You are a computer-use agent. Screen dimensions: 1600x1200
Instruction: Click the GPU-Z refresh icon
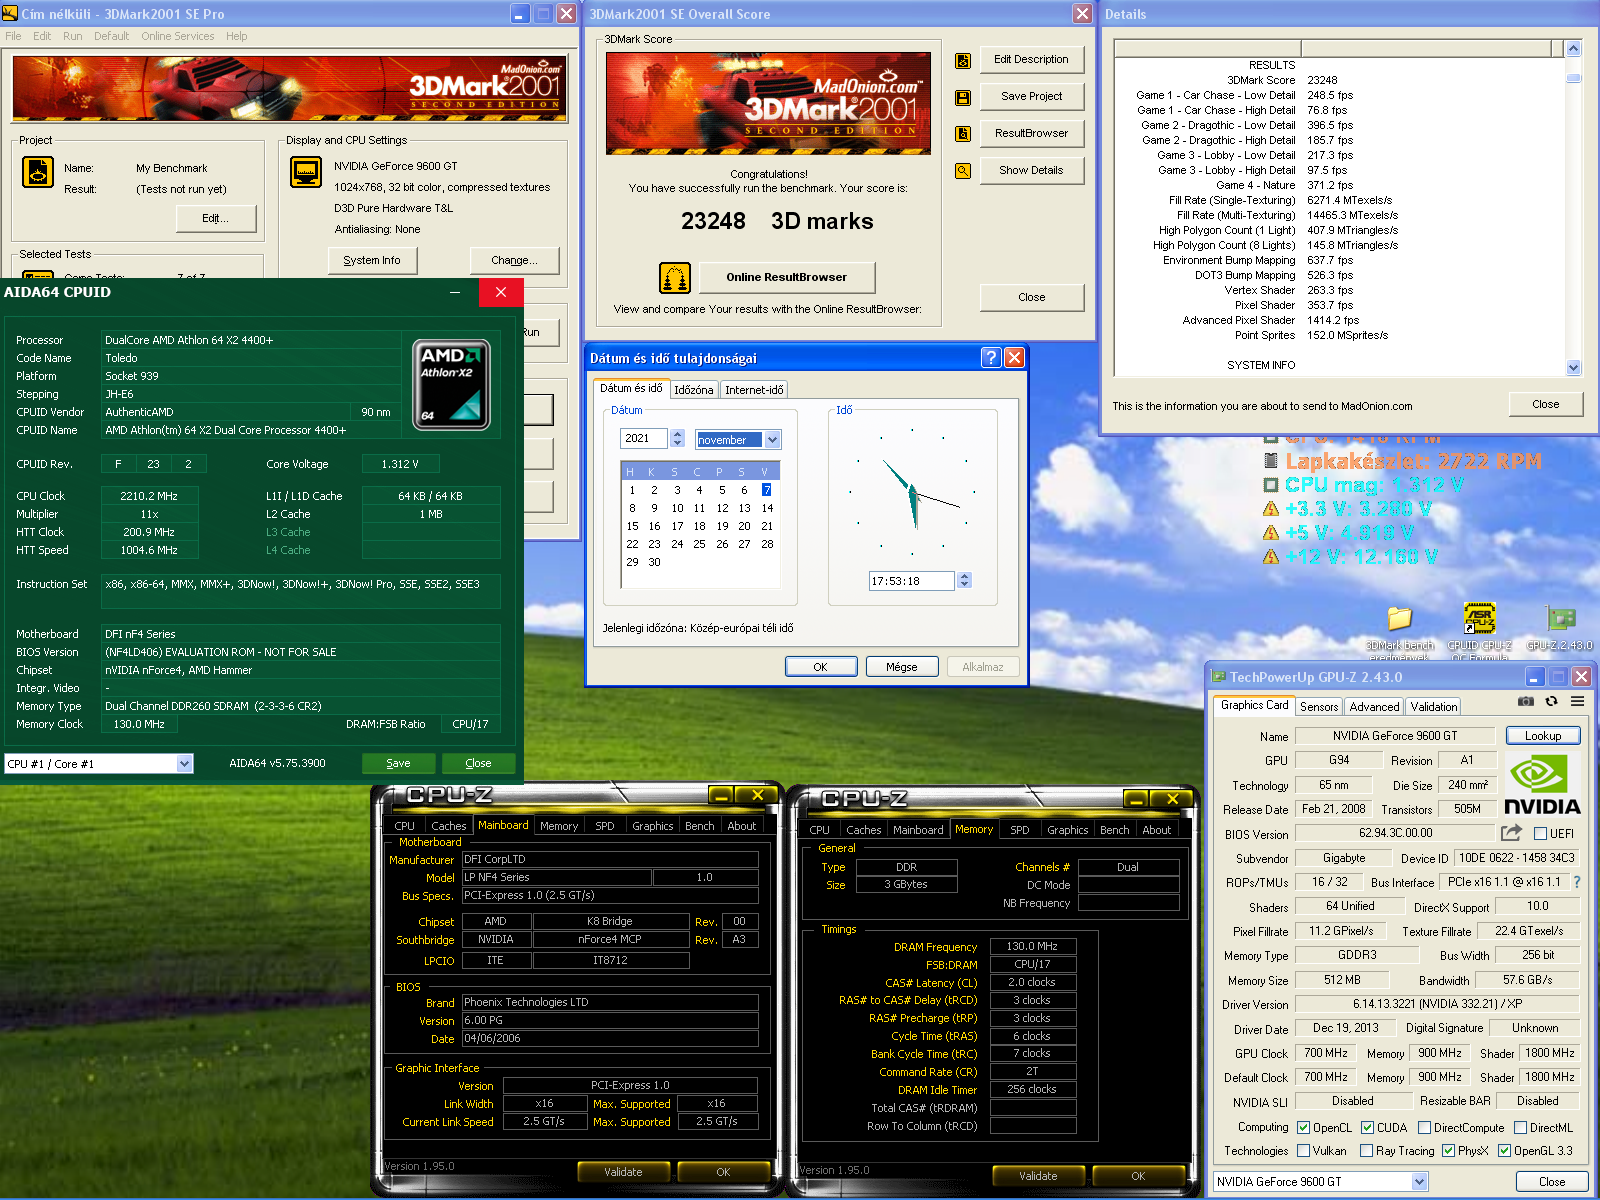click(1552, 702)
